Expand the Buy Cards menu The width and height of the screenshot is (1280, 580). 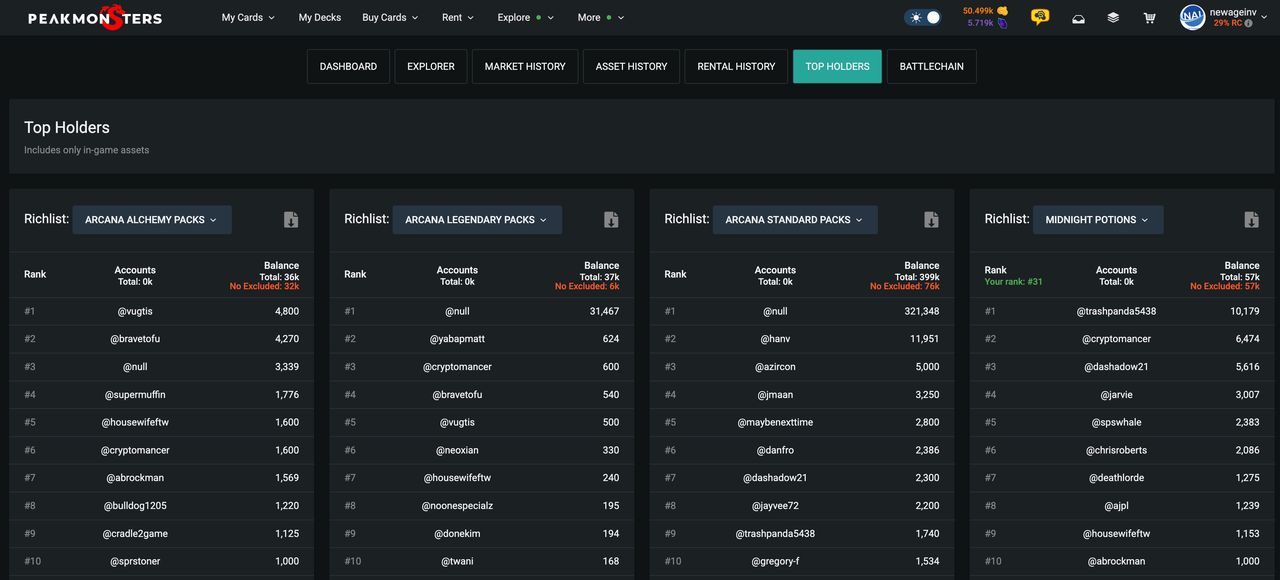point(390,18)
